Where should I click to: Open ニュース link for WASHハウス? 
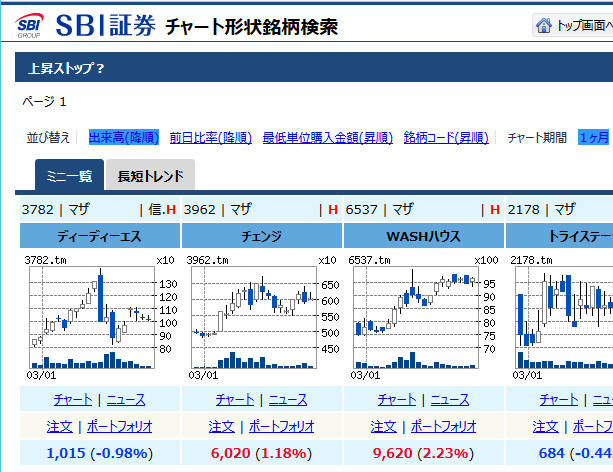coord(450,400)
